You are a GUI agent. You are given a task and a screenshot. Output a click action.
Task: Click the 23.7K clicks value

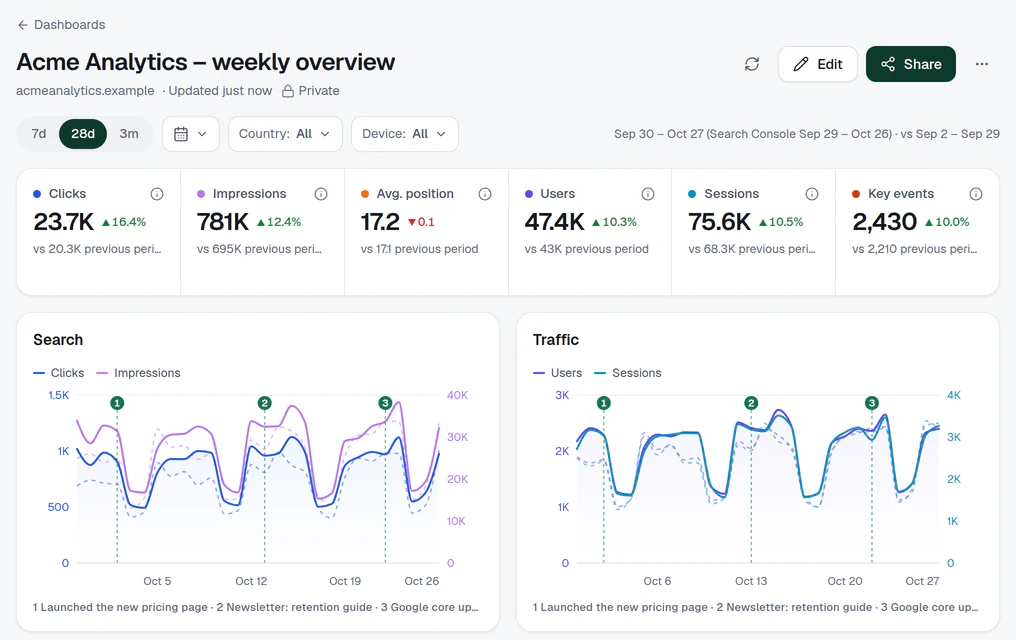click(x=64, y=222)
